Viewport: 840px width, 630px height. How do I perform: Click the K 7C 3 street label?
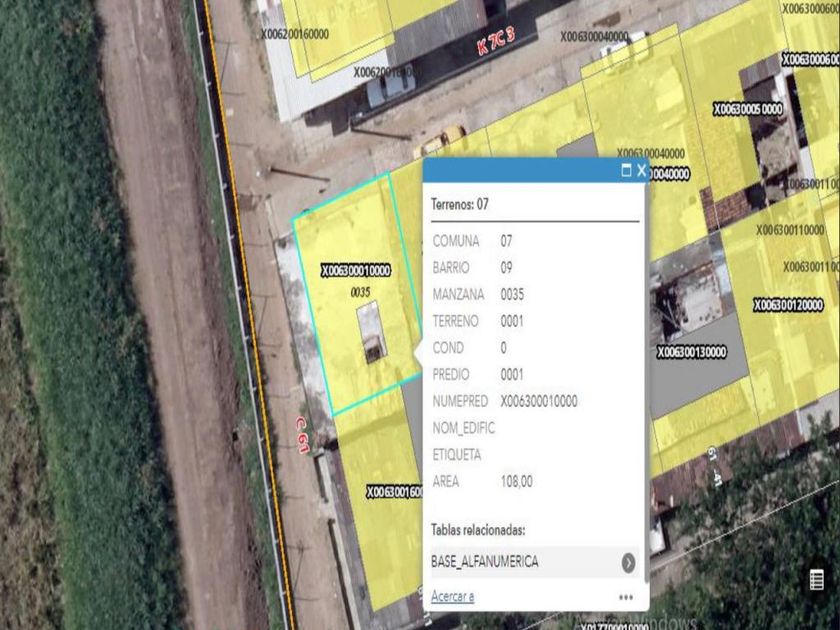tap(496, 41)
